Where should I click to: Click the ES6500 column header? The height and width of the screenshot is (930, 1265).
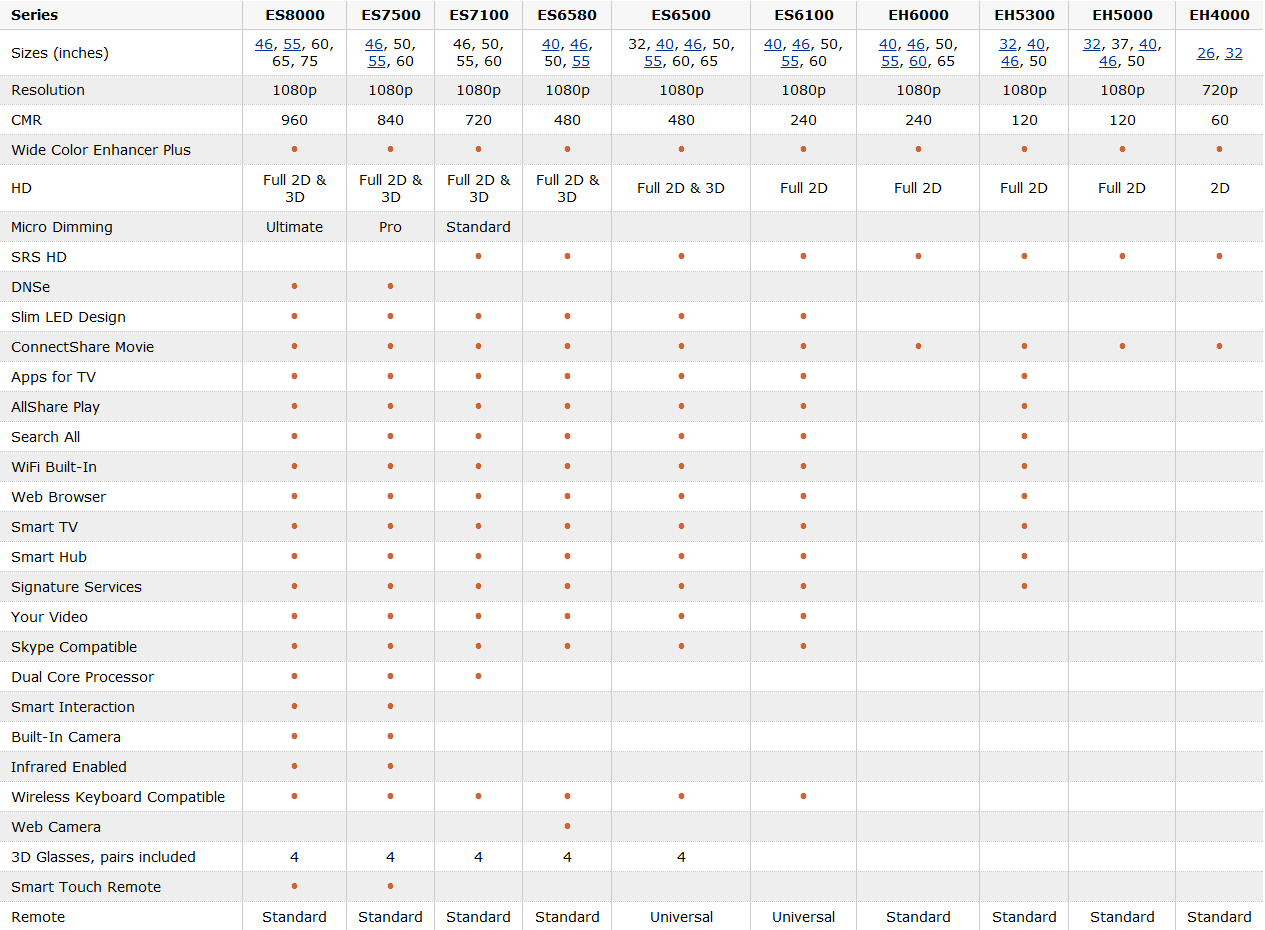tap(681, 15)
